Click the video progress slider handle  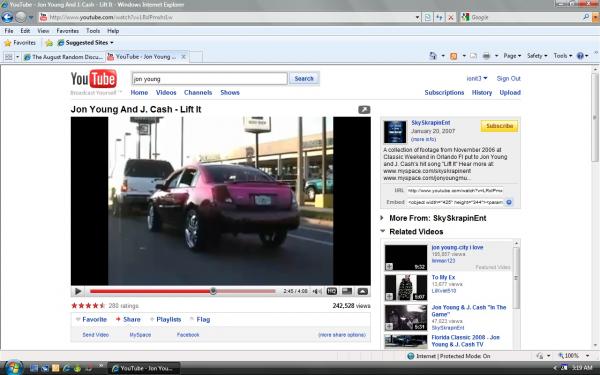(x=213, y=291)
